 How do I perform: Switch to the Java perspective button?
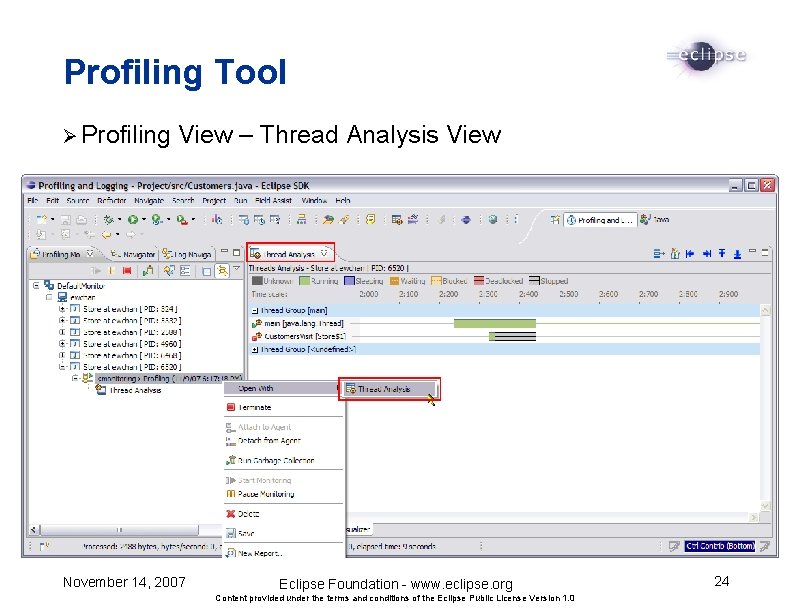[x=655, y=220]
